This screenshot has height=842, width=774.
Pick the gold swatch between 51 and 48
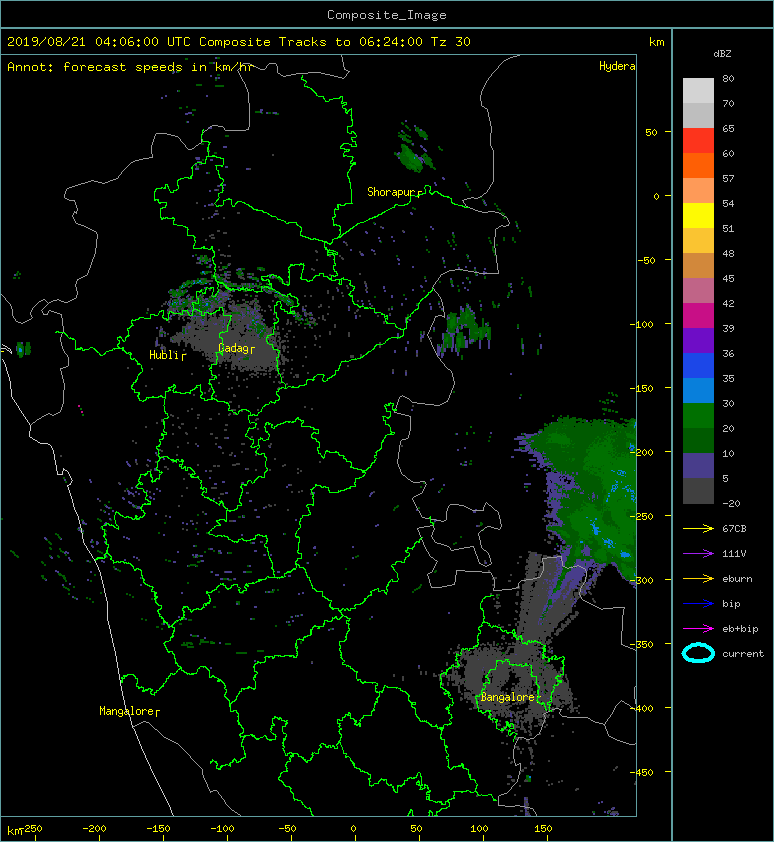698,241
